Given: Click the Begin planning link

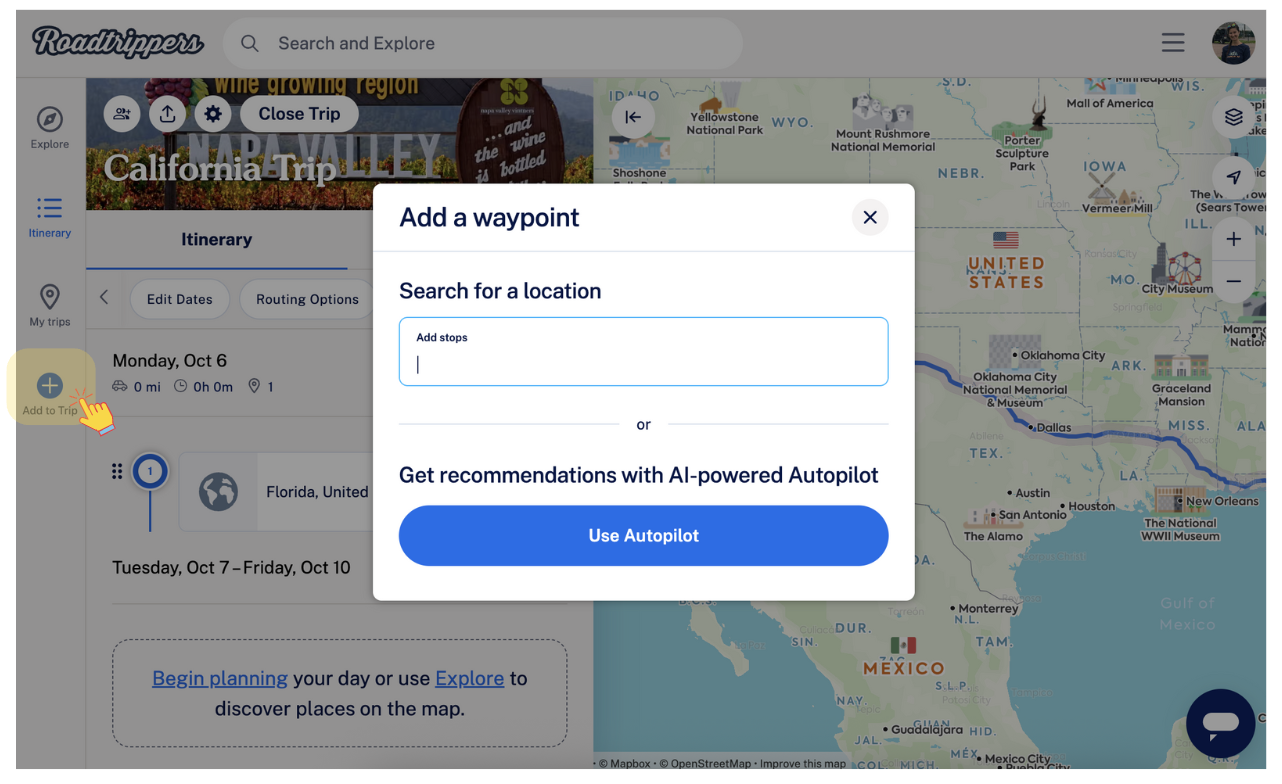Looking at the screenshot, I should tap(220, 678).
